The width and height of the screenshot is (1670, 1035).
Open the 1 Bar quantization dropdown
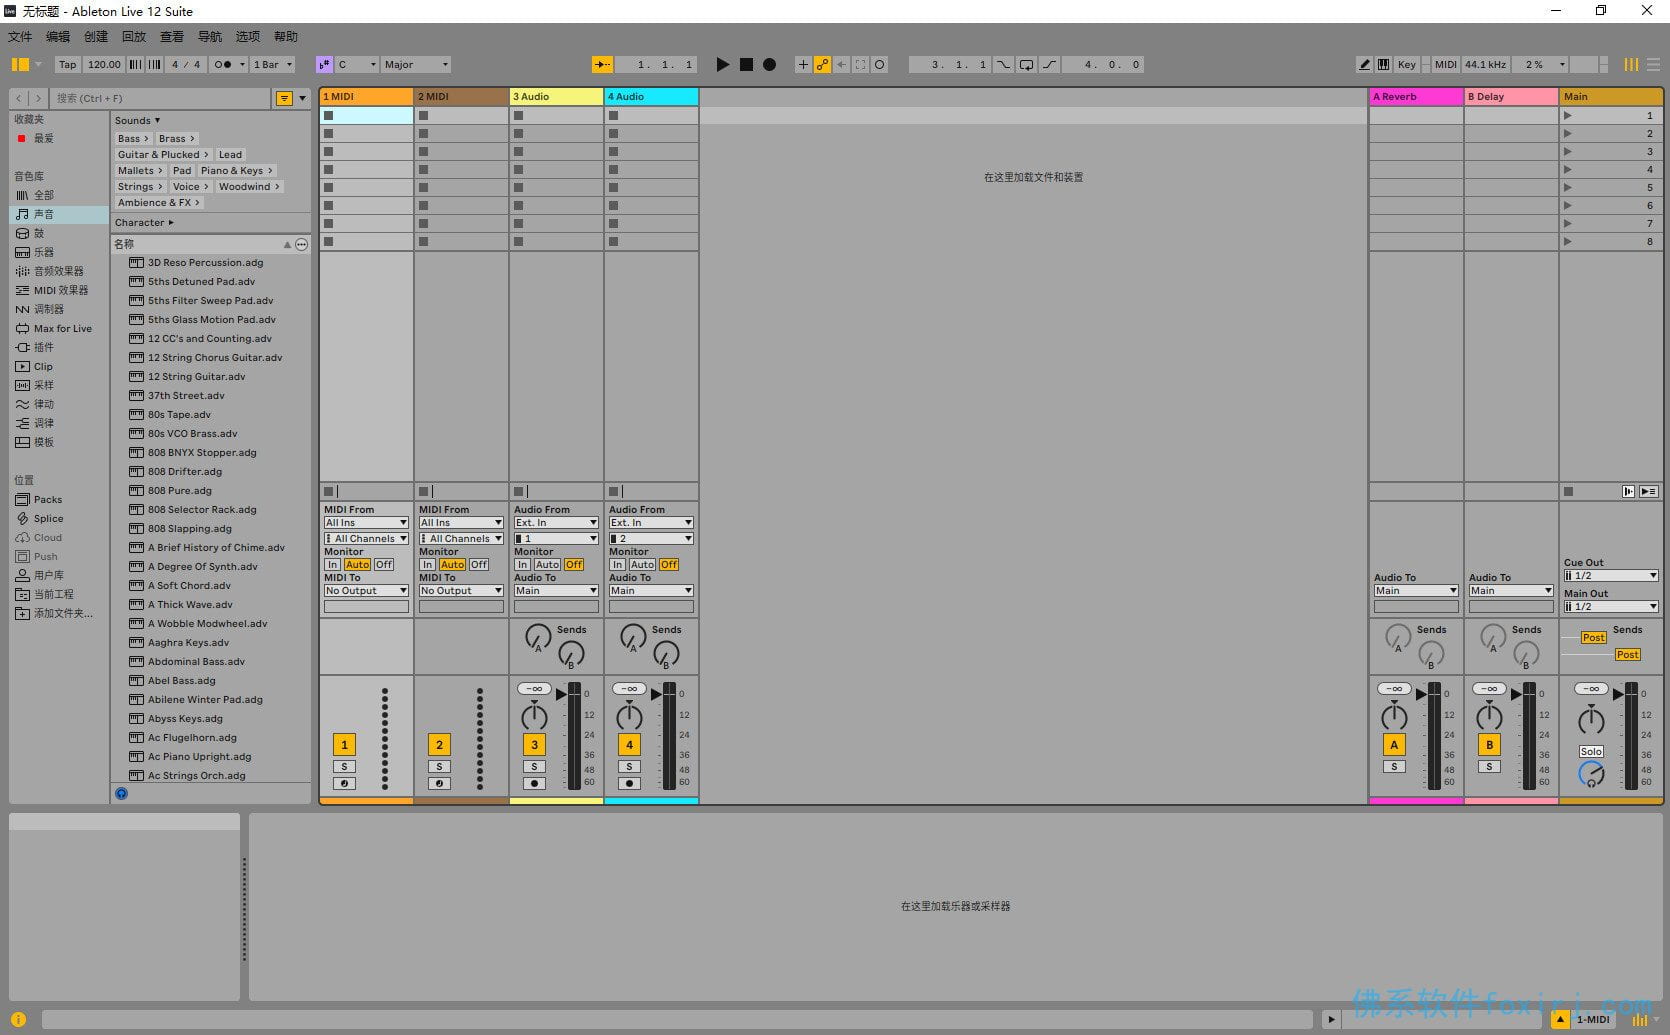[272, 64]
